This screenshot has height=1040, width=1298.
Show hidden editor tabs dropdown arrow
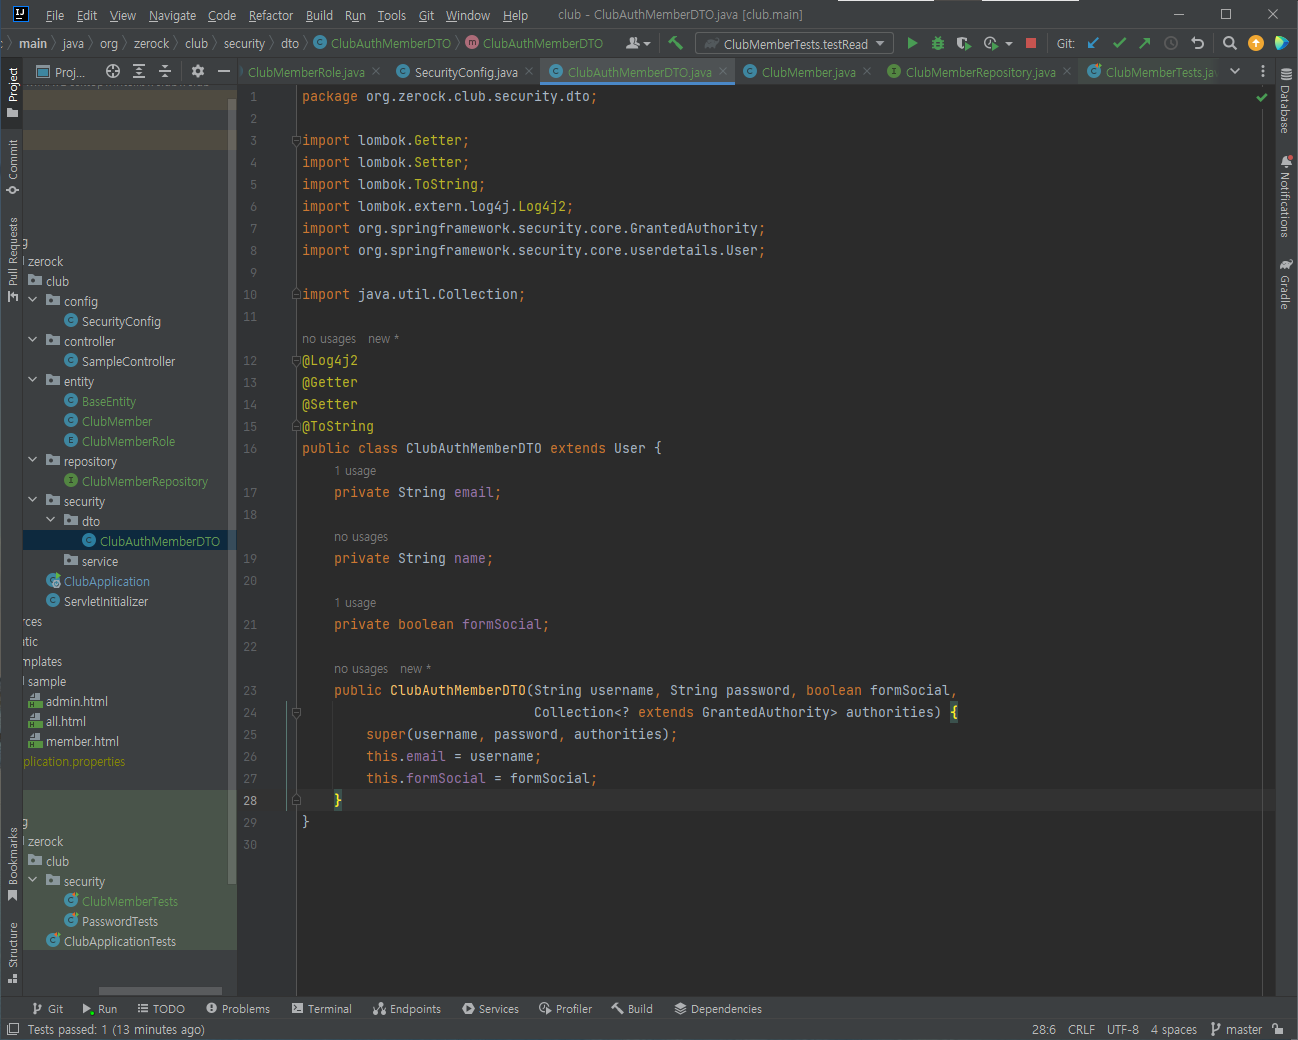tap(1235, 71)
